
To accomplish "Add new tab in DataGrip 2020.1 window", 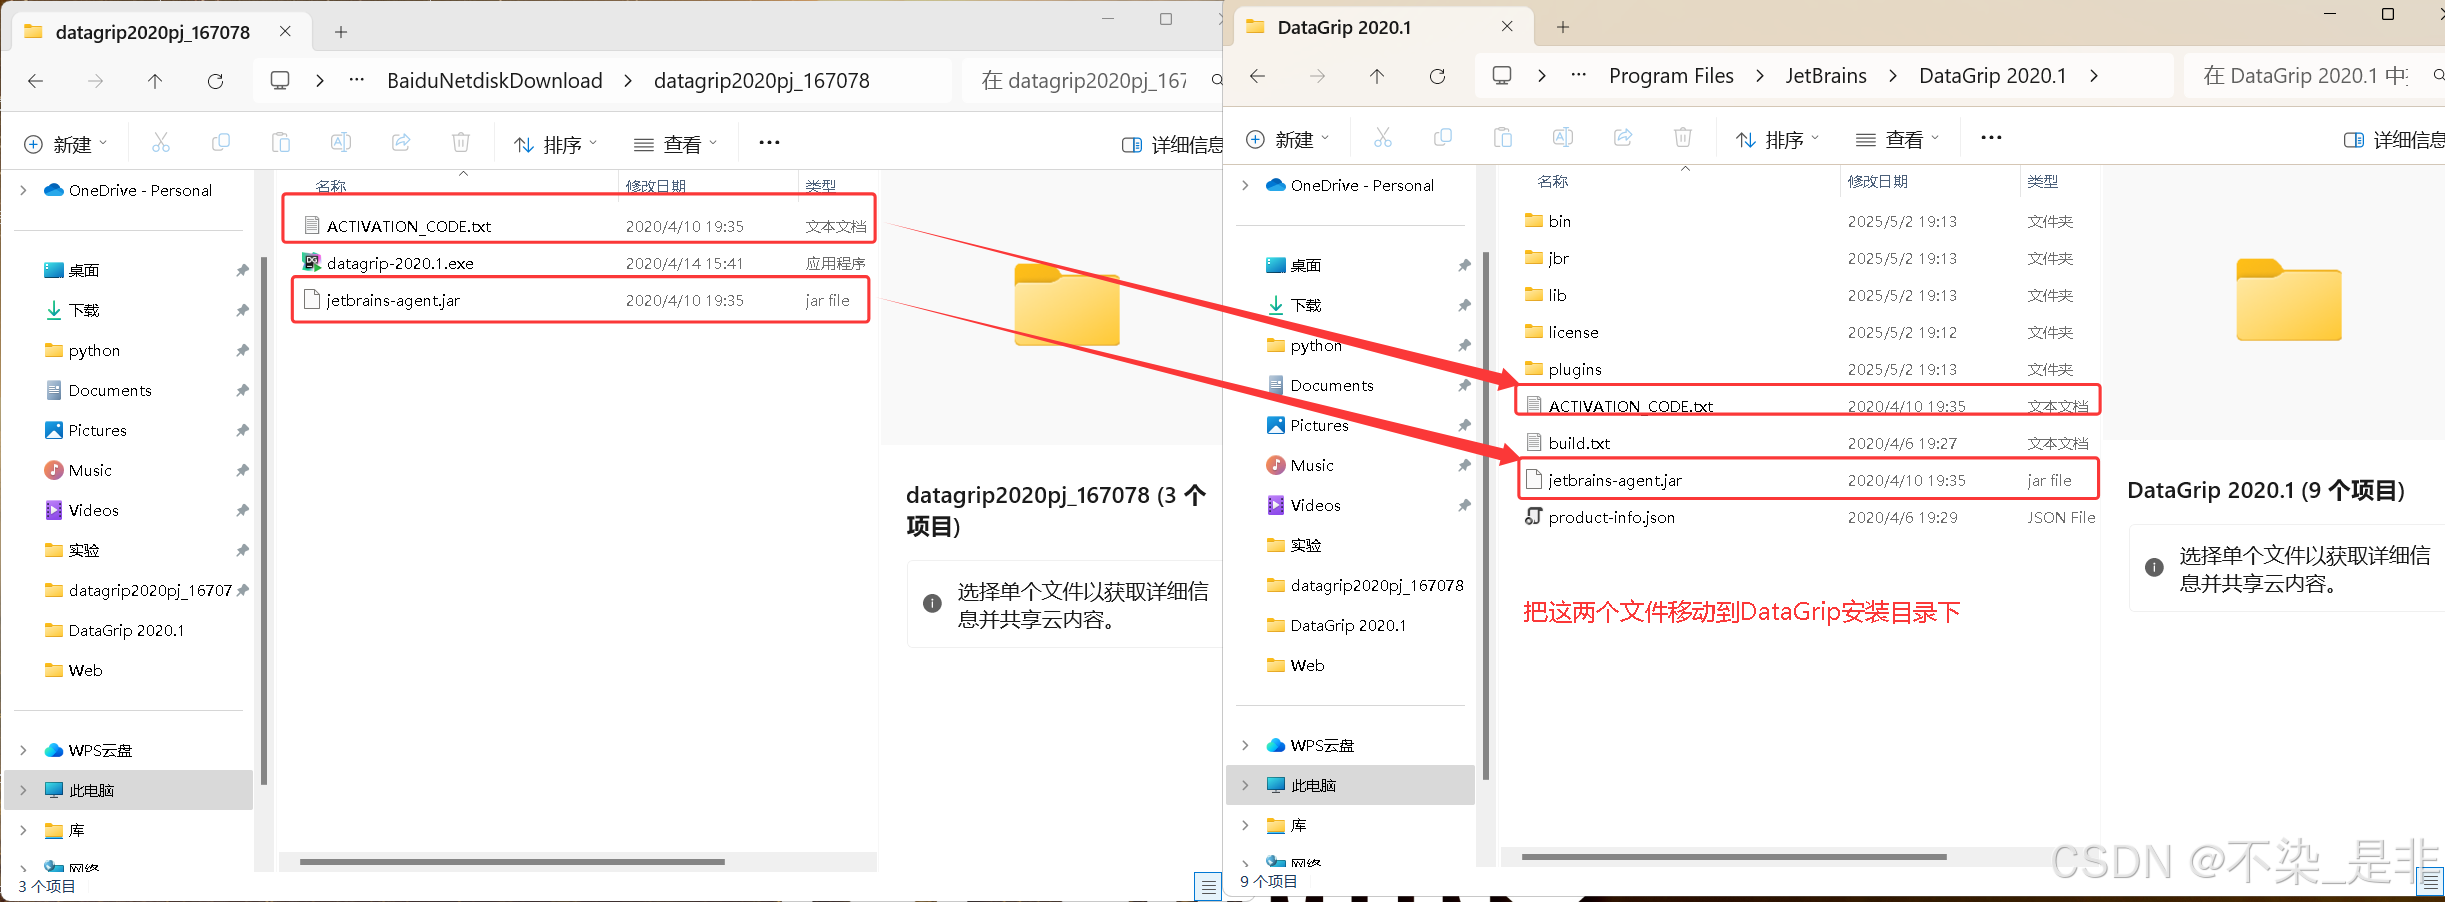I will 1563,27.
